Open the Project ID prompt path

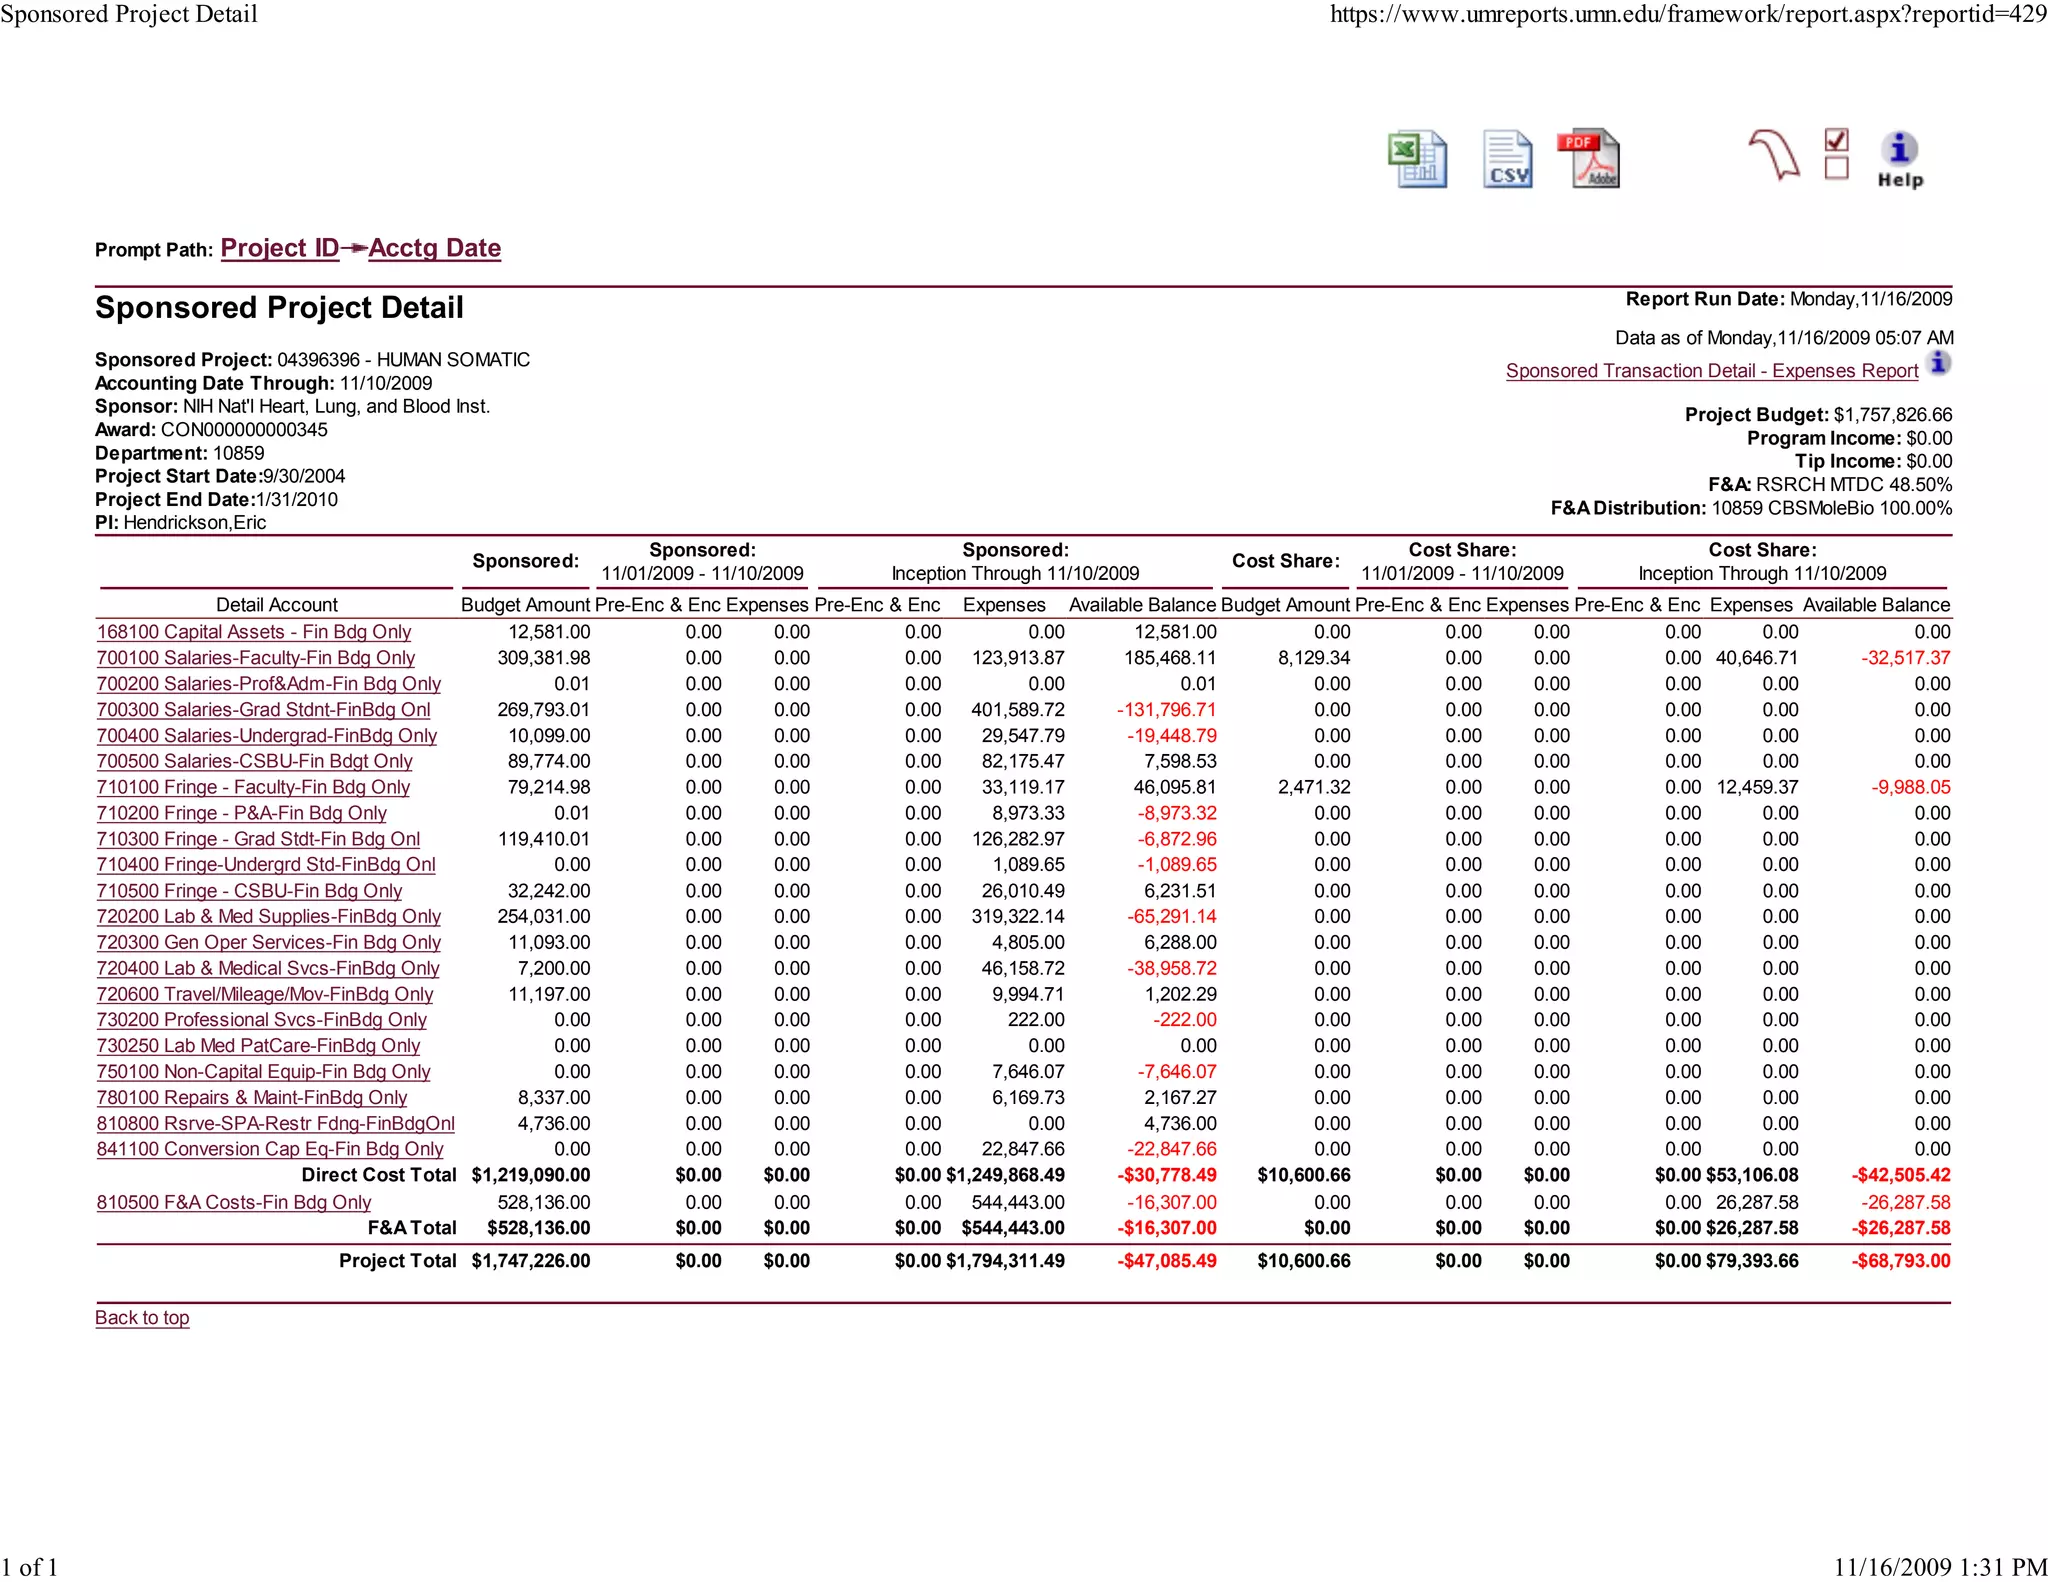(280, 248)
